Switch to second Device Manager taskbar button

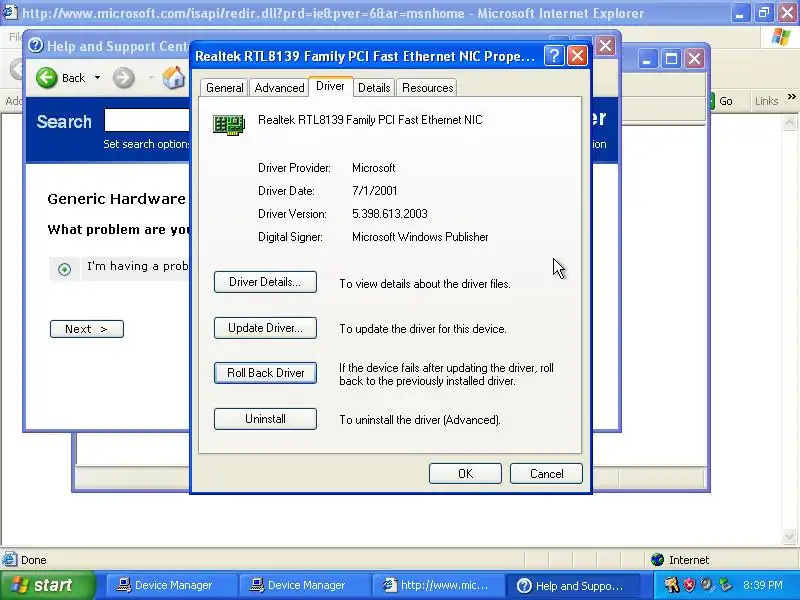[x=304, y=585]
